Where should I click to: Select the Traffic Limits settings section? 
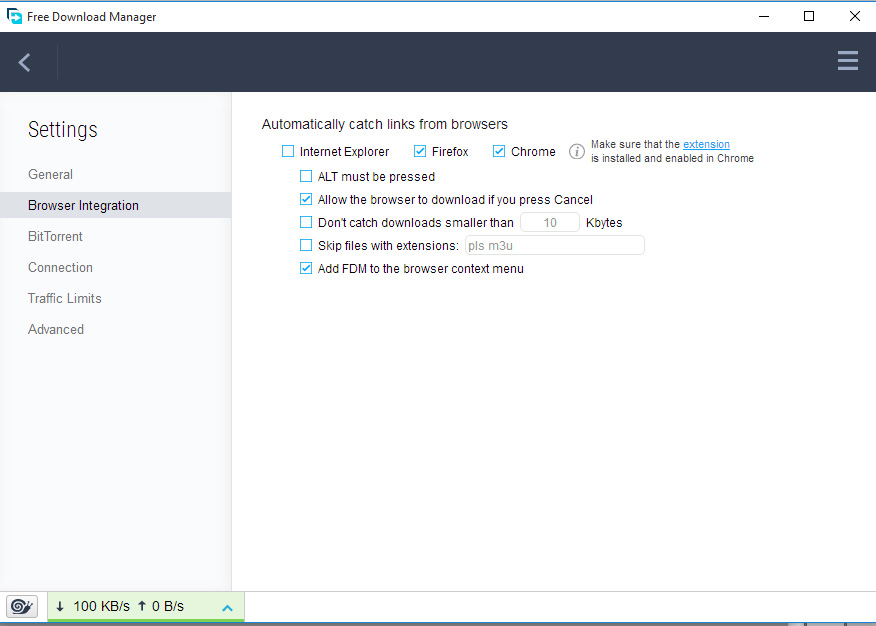pyautogui.click(x=64, y=298)
